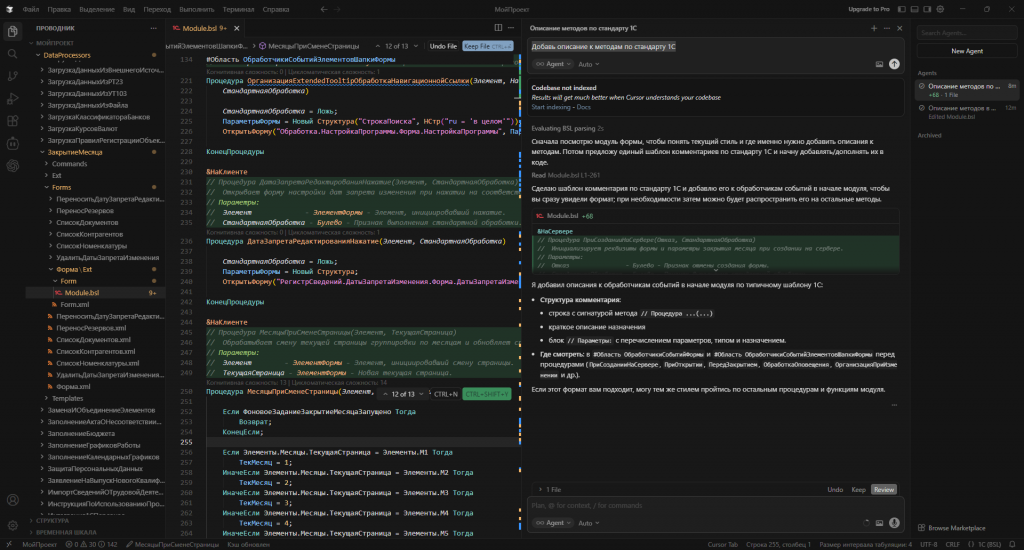Start a new chat with plus icon
Viewport: 1024px width, 550px height.
(873, 29)
